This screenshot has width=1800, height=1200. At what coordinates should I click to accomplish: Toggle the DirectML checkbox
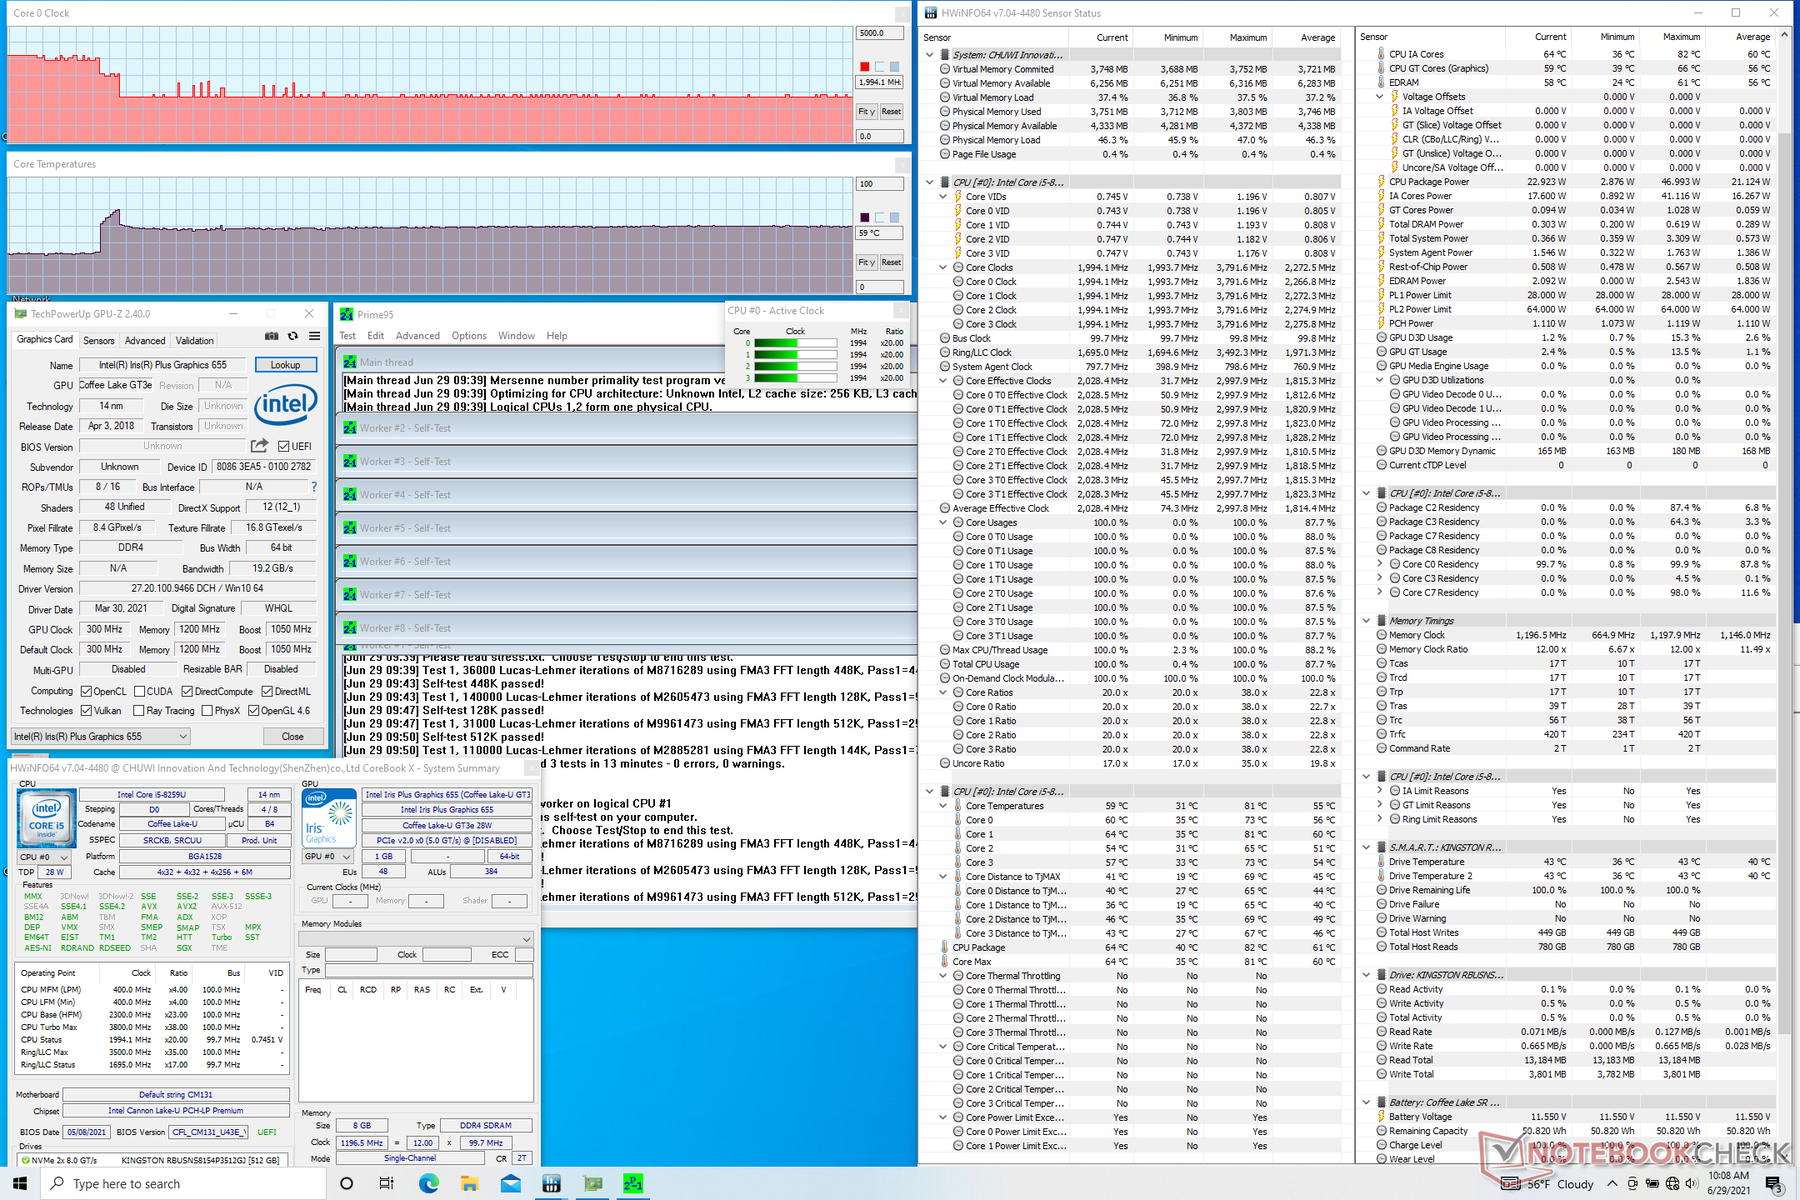(x=267, y=691)
